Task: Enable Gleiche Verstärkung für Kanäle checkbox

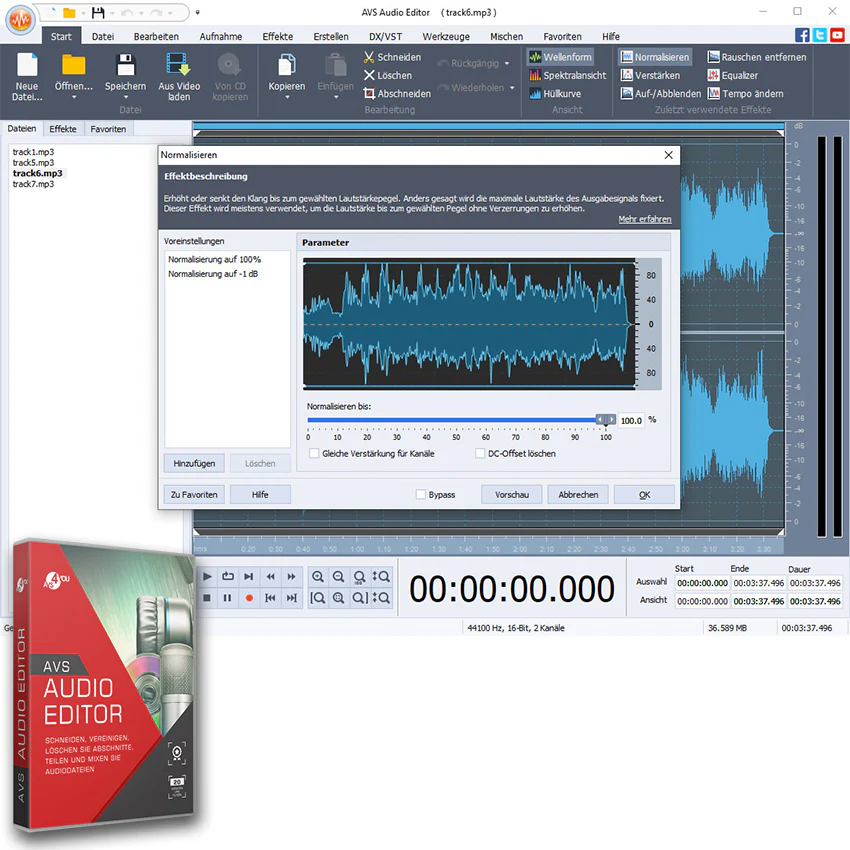Action: tap(314, 453)
